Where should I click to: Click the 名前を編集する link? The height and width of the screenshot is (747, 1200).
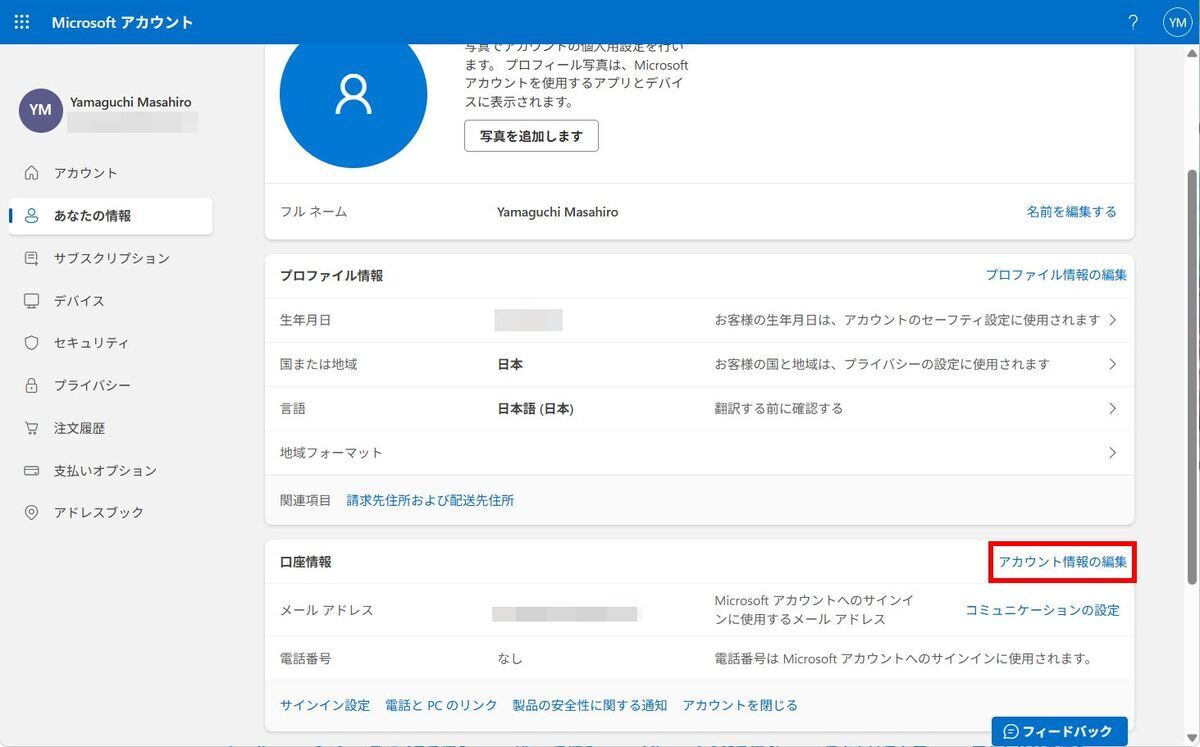[1071, 212]
